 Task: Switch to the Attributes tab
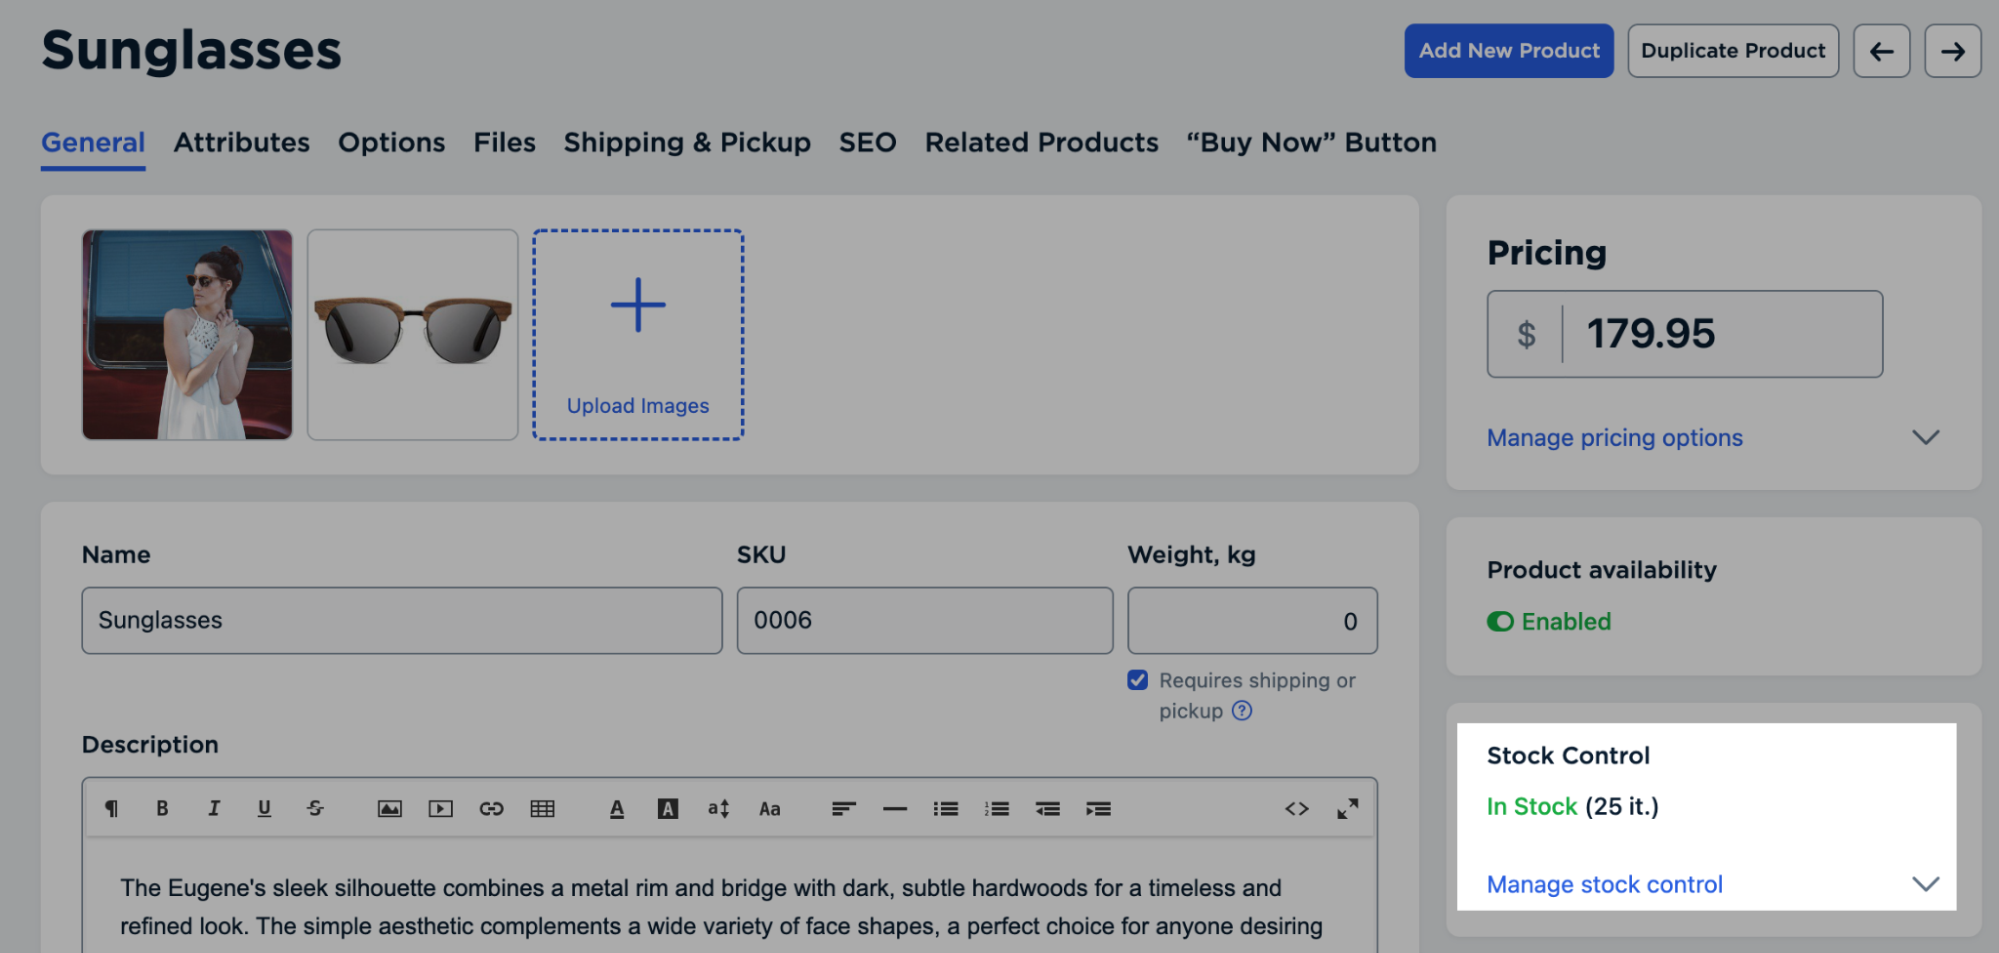[241, 143]
